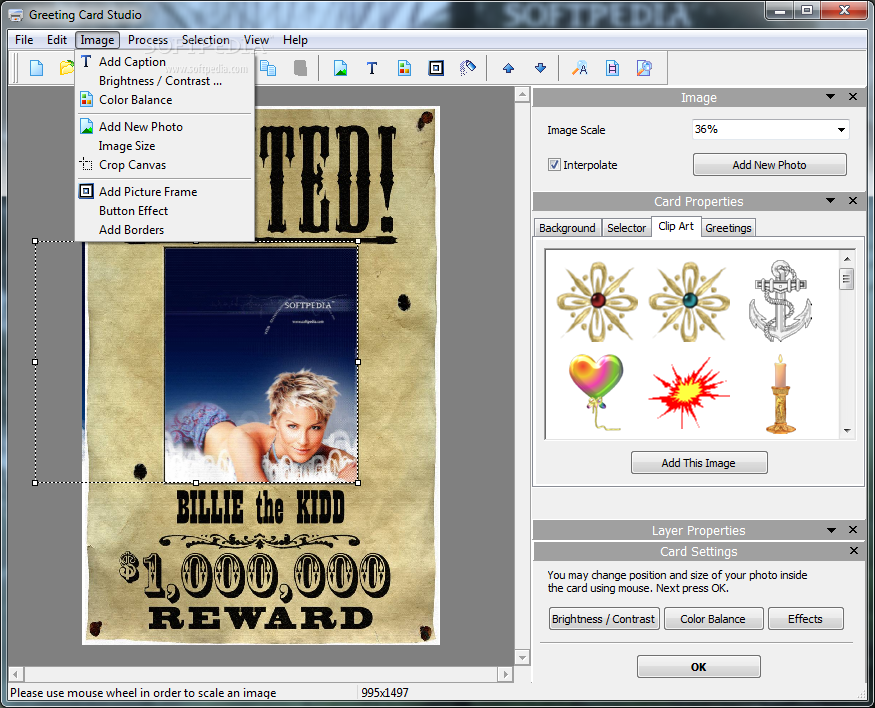Click the canvas horizontal scroll-left arrow
This screenshot has height=708, width=875.
coord(16,674)
